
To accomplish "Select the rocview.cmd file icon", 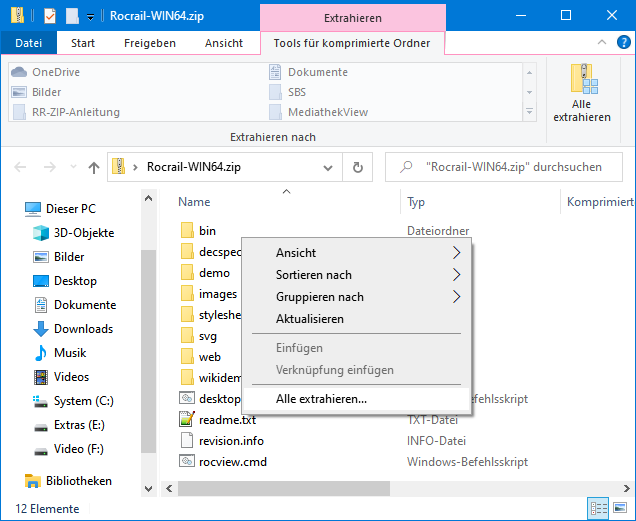I will pos(187,462).
